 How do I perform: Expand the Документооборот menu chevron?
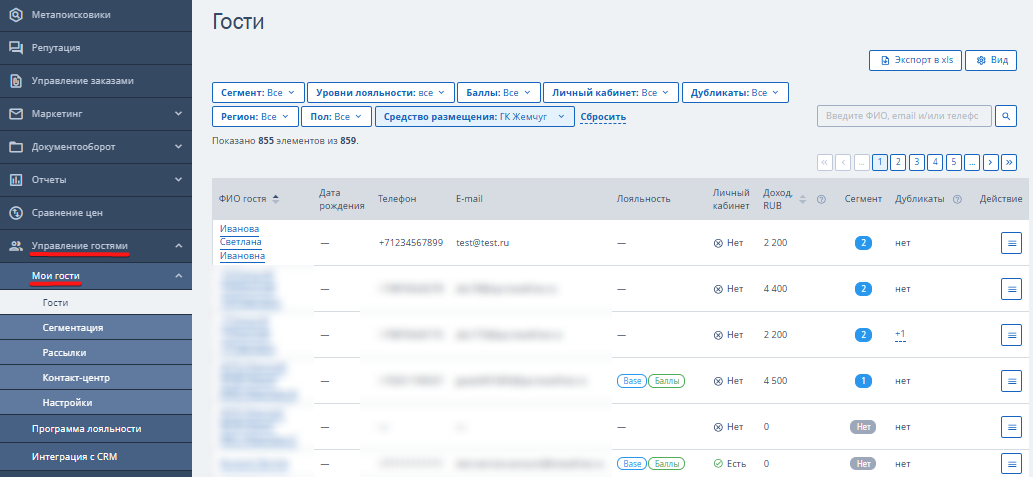(179, 147)
